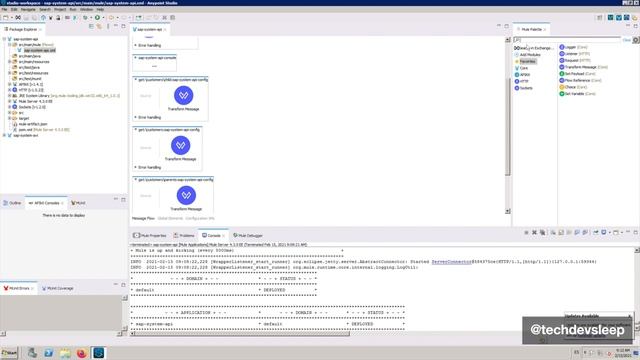640x360 pixels.
Task: Select the APIkit palette category
Action: (x=522, y=75)
